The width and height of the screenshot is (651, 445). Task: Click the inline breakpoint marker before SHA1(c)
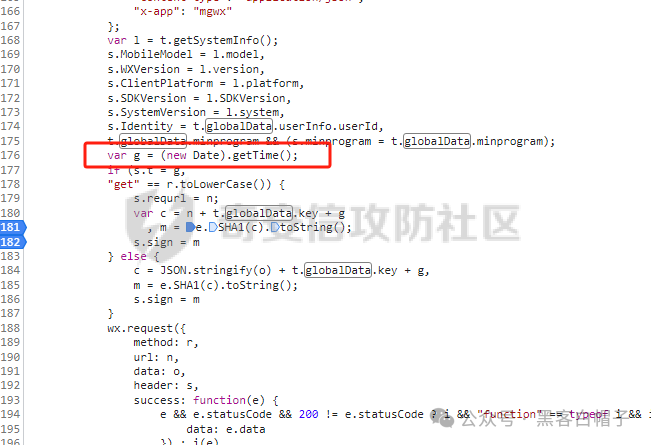(x=213, y=227)
